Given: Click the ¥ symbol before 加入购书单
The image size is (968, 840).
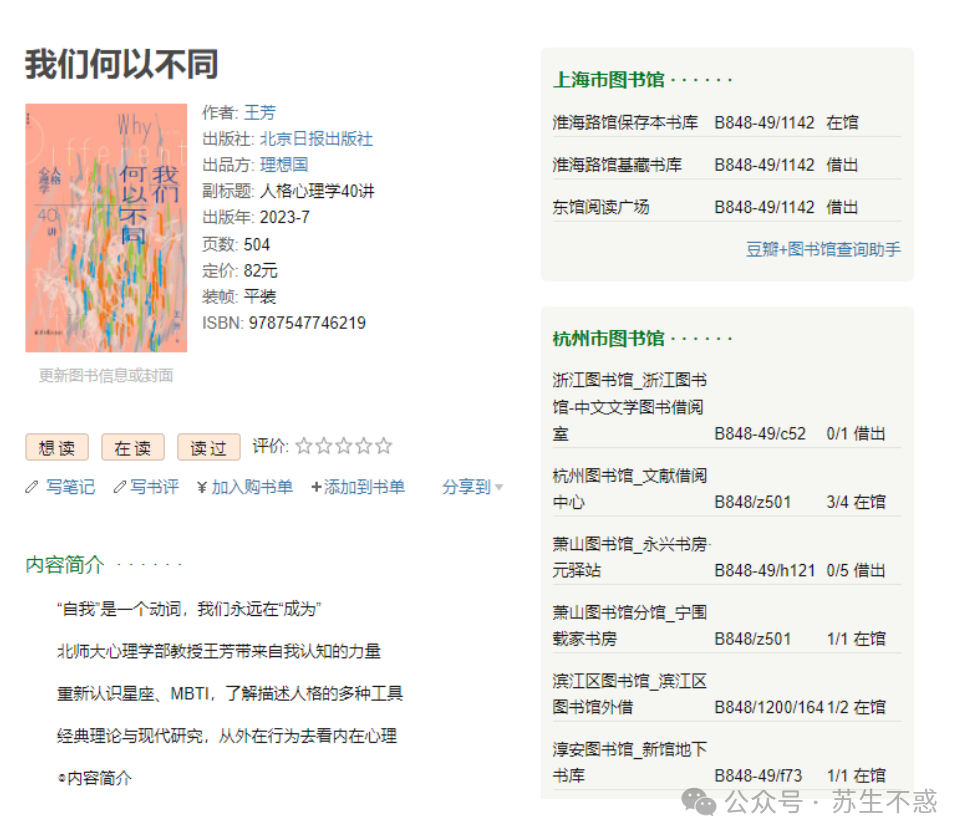Looking at the screenshot, I should 202,487.
